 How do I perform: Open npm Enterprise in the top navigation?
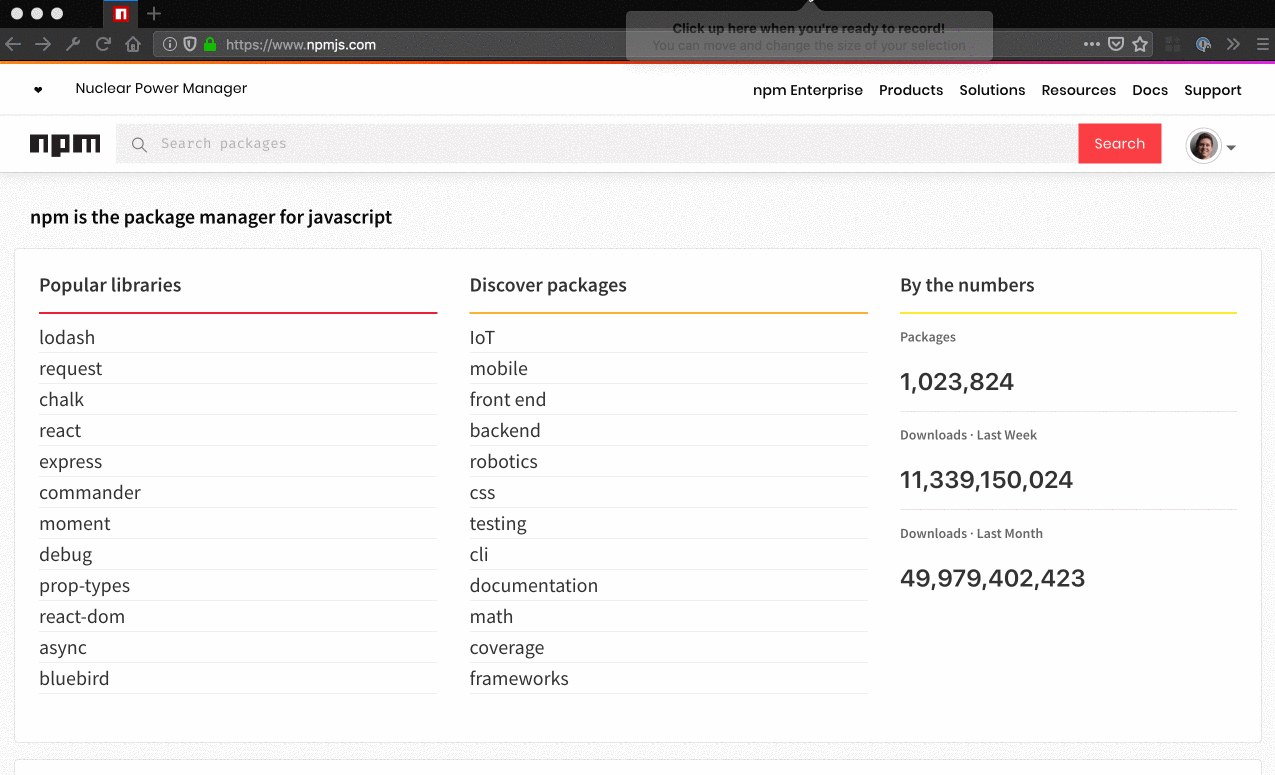[808, 90]
